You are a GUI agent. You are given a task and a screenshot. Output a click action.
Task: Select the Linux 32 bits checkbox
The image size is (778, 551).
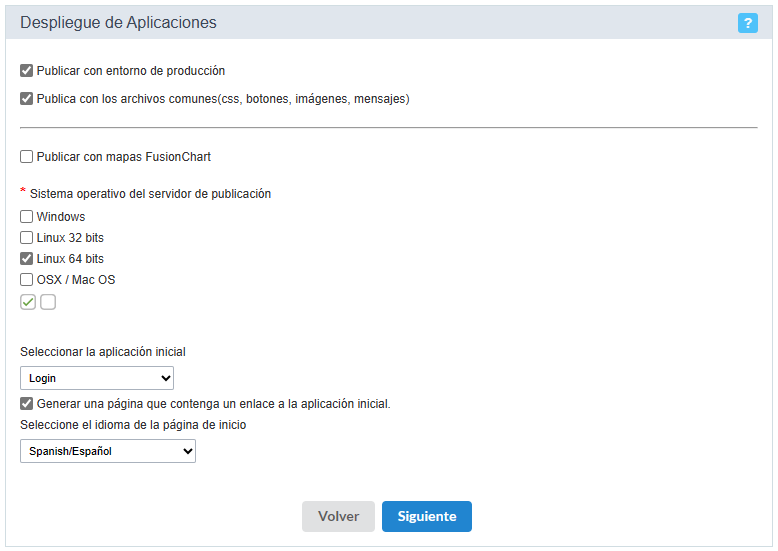click(27, 238)
